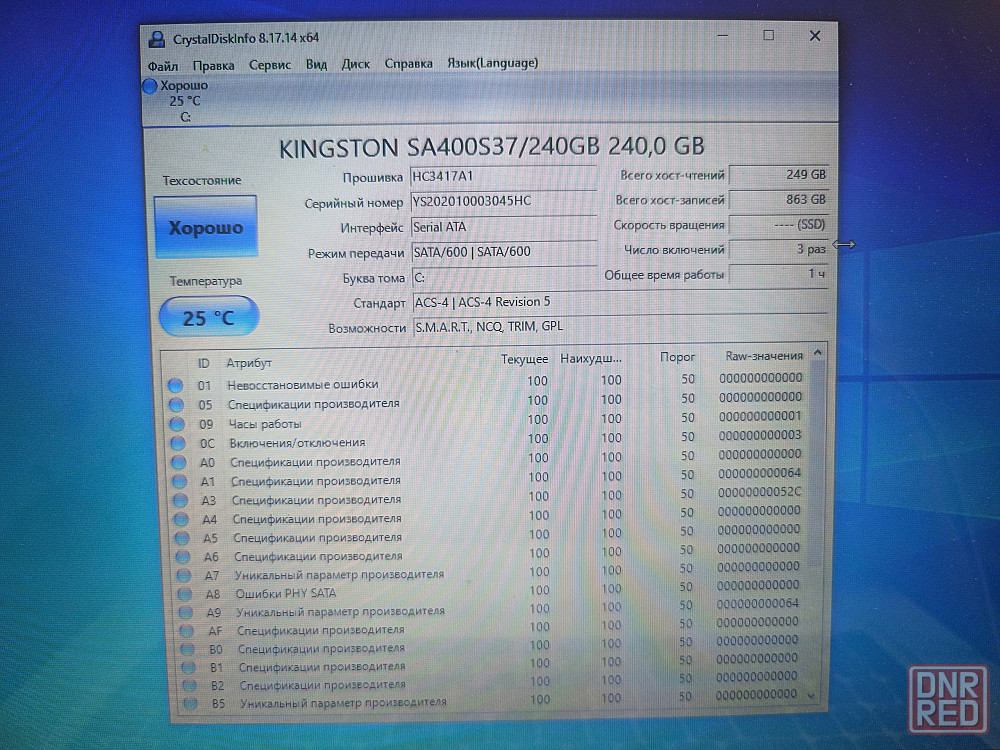The width and height of the screenshot is (1000, 750).
Task: Click status icon of attribute A9
Action: point(186,612)
